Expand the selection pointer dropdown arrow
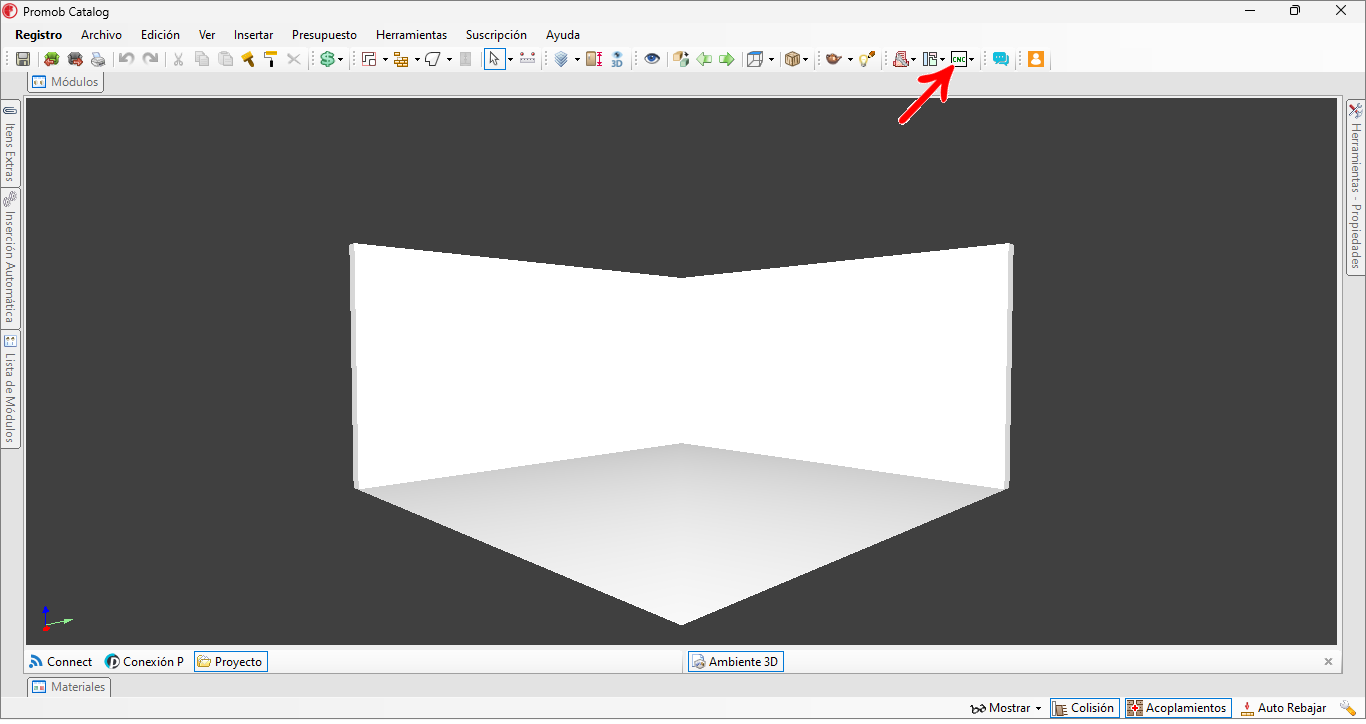Screen dimensions: 1366x724 tap(510, 60)
